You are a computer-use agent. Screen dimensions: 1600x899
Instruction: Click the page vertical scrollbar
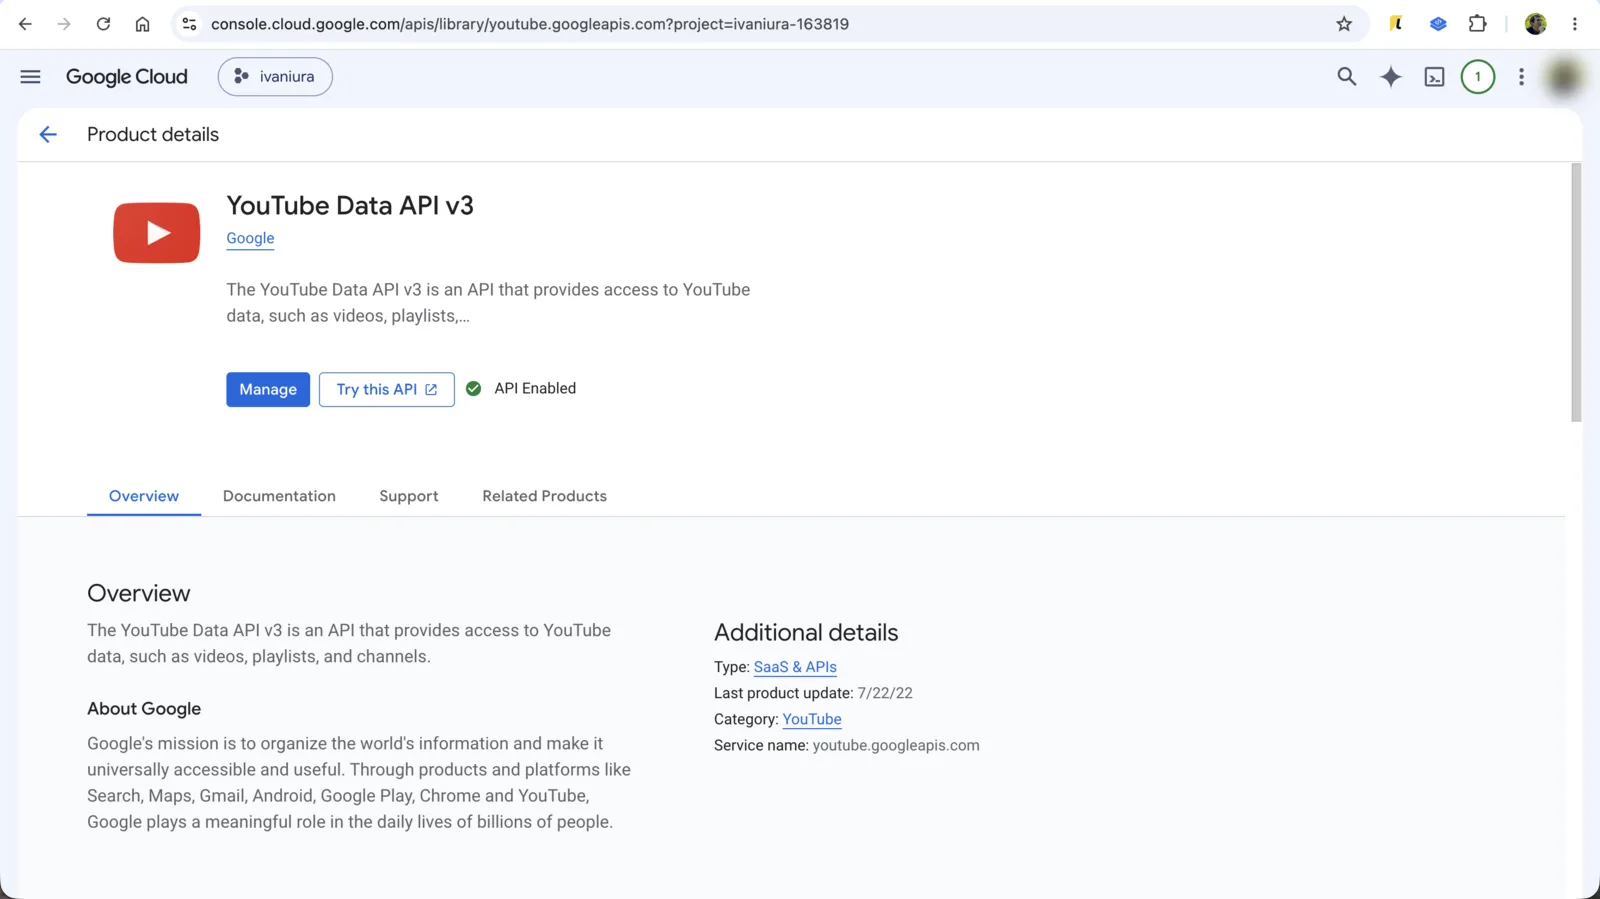pos(1576,292)
